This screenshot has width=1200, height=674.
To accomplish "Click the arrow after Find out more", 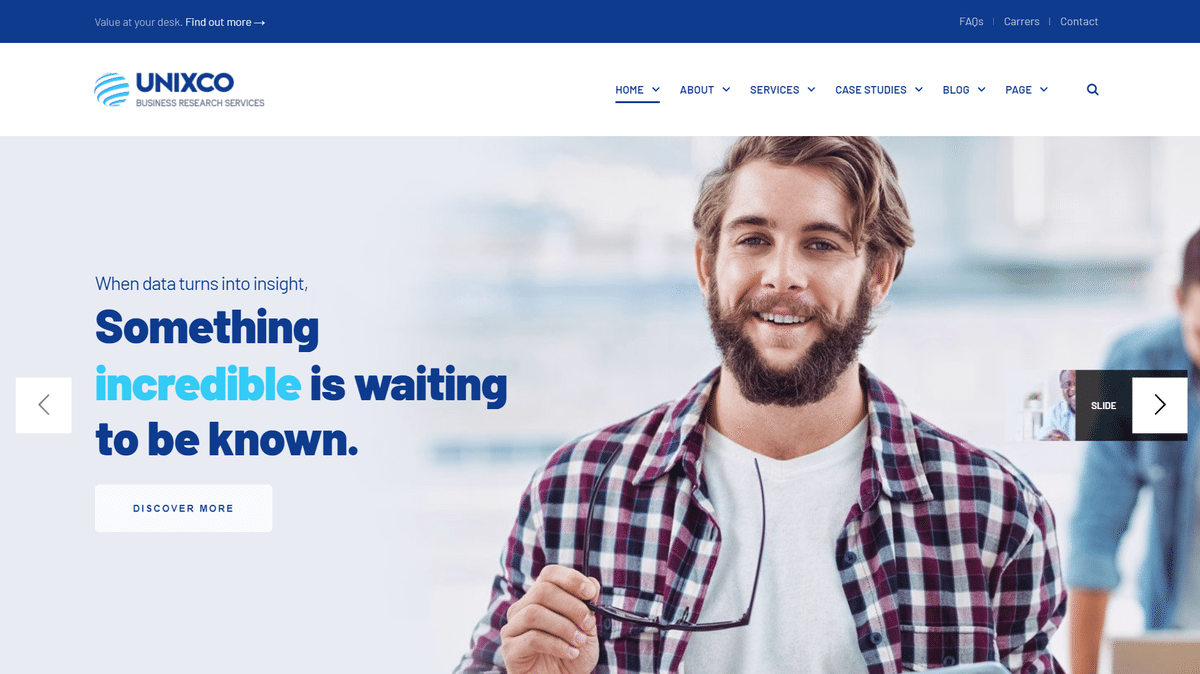I will tap(260, 22).
